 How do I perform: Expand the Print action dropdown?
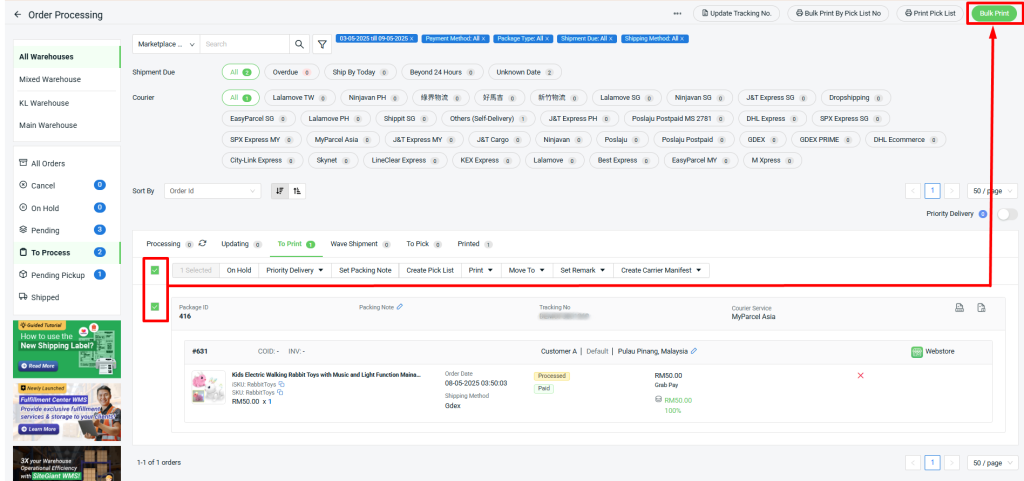click(481, 270)
